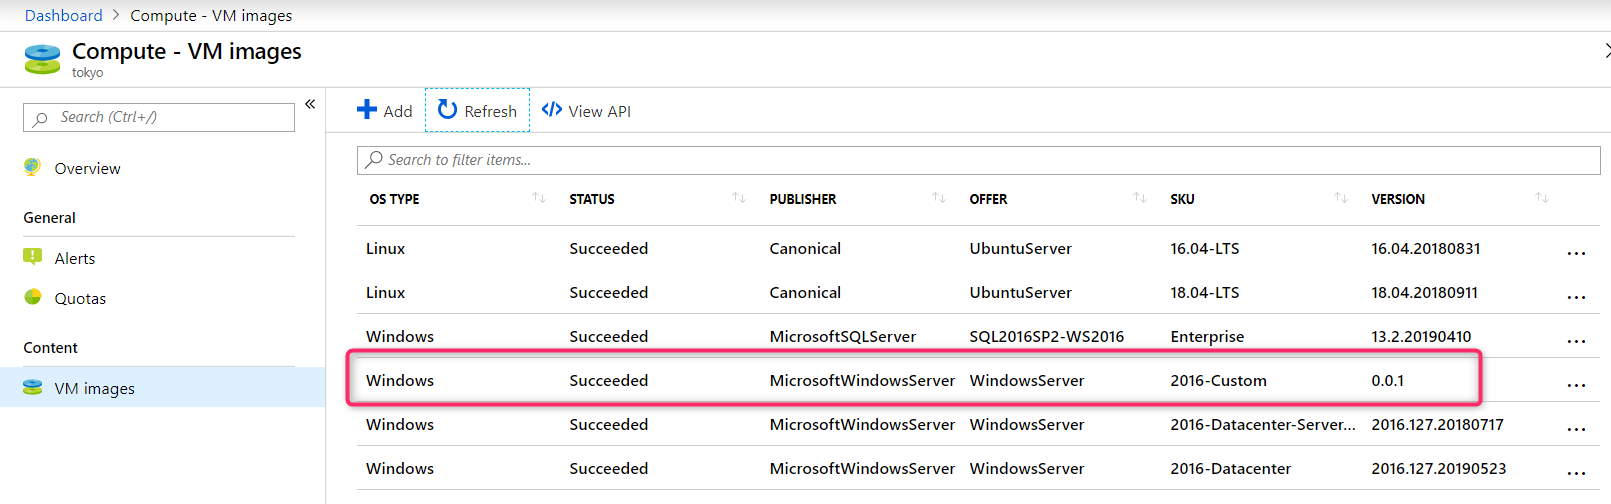This screenshot has height=504, width=1611.
Task: Click the MicrosoftSQLServer publisher cell
Action: pos(843,337)
